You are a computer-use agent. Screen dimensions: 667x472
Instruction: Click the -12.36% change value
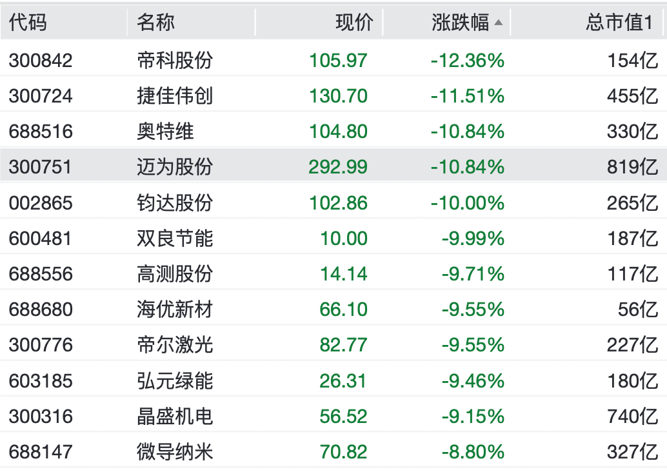(468, 61)
